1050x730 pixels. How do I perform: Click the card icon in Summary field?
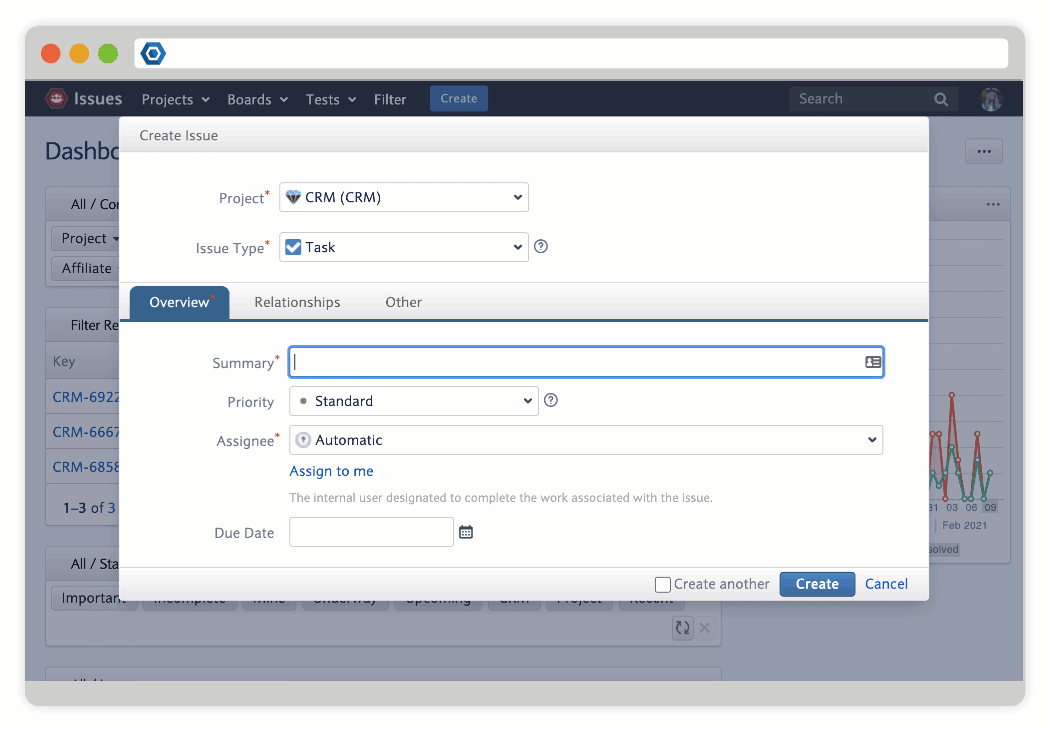(873, 363)
